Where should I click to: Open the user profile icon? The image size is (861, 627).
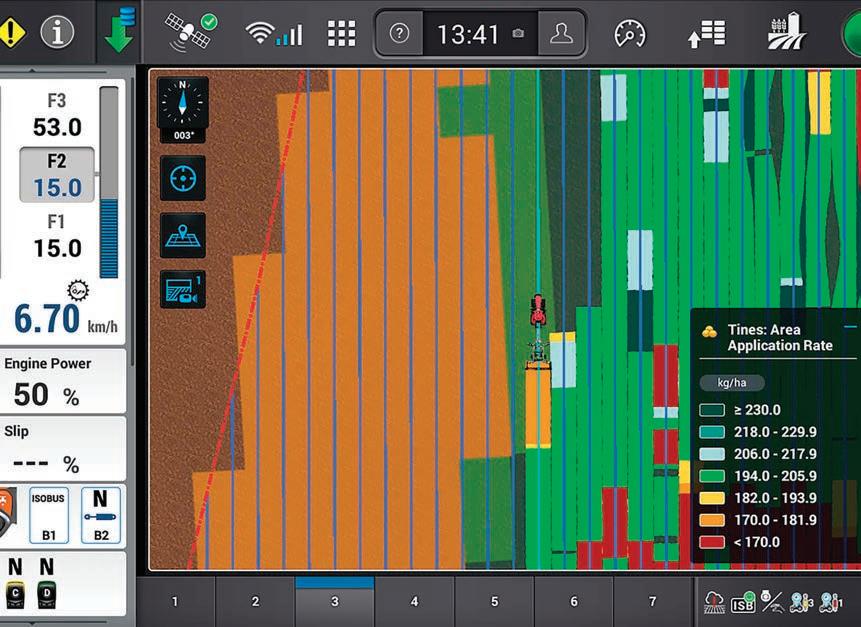pos(561,33)
